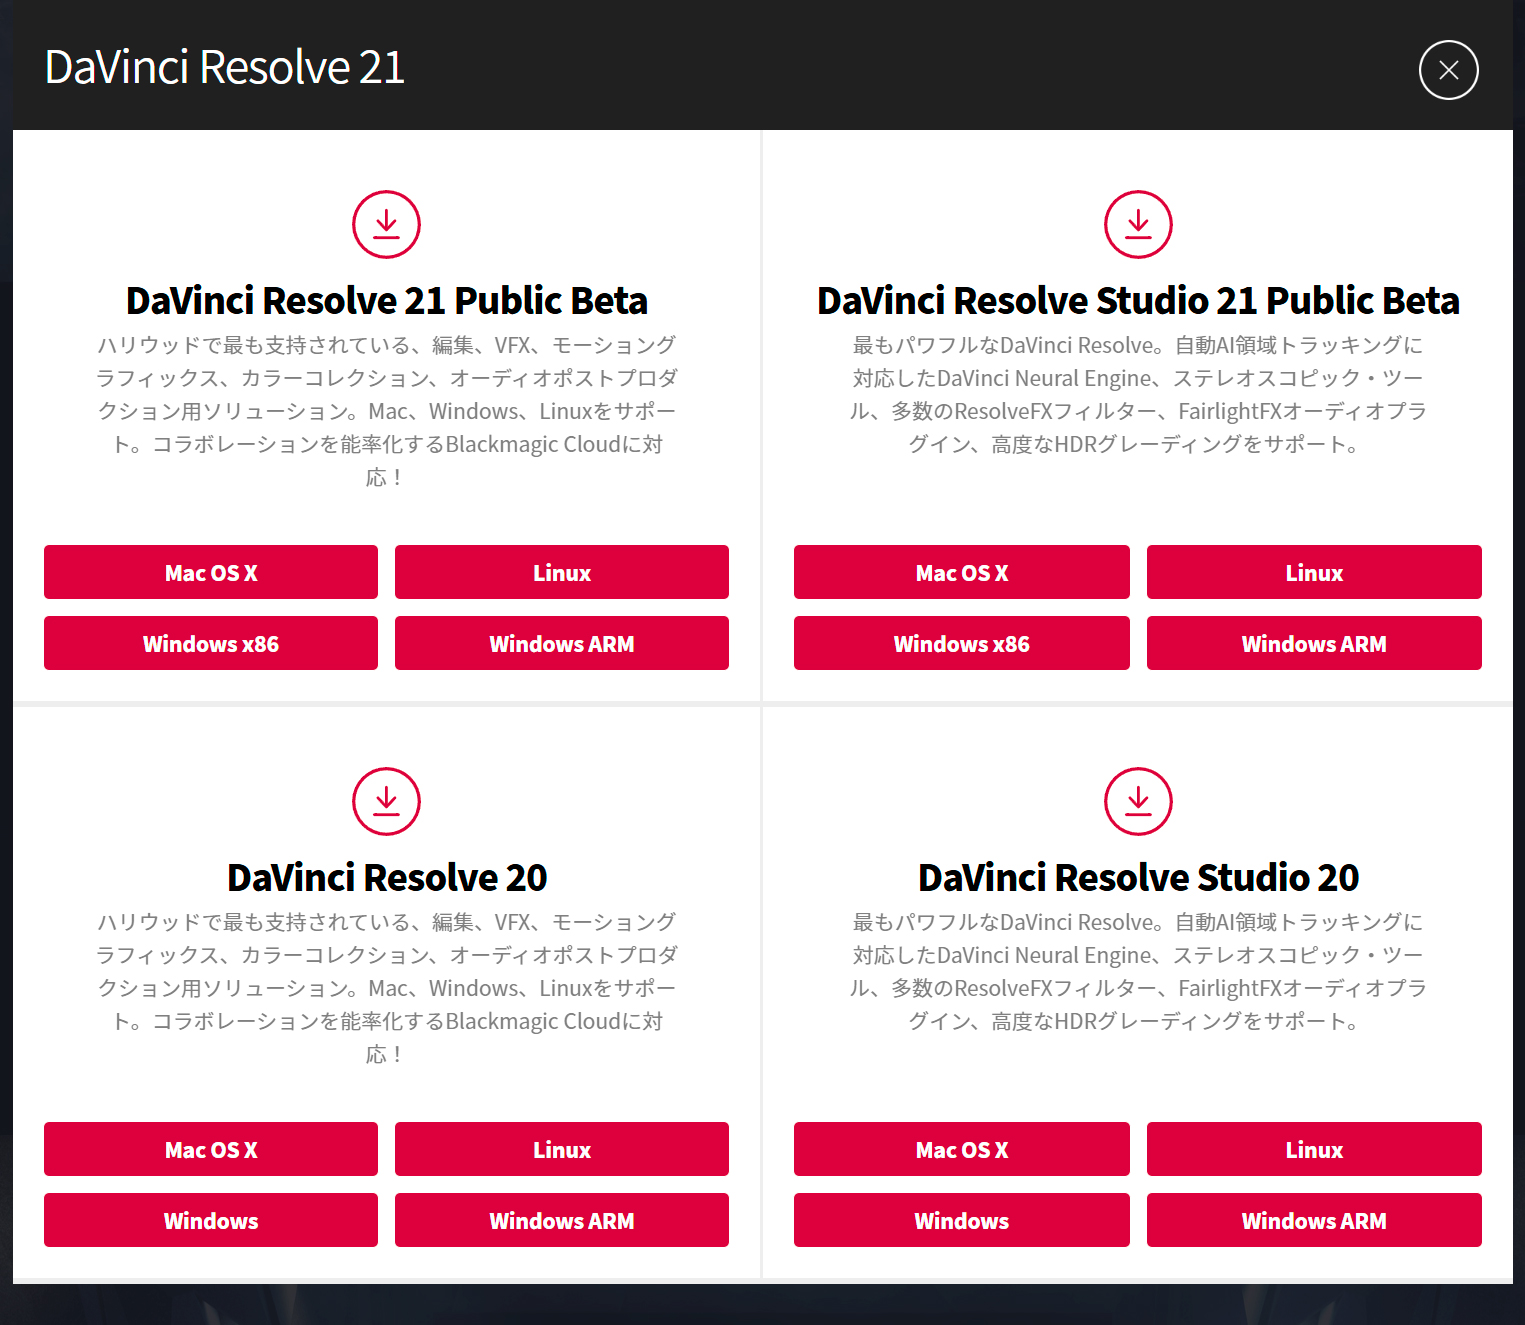This screenshot has height=1325, width=1525.
Task: Click the DaVinci Resolve Studio 21 Public Beta download icon
Action: coord(1138,224)
